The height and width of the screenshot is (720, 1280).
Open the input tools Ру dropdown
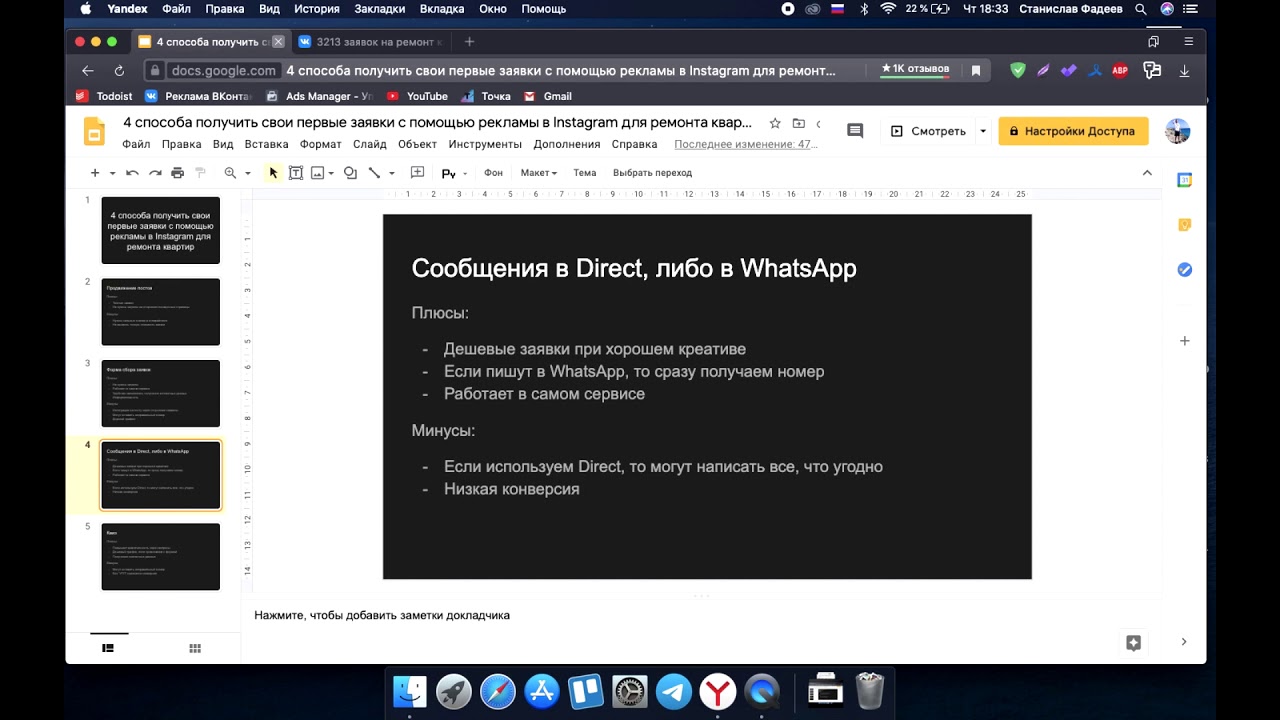454,173
